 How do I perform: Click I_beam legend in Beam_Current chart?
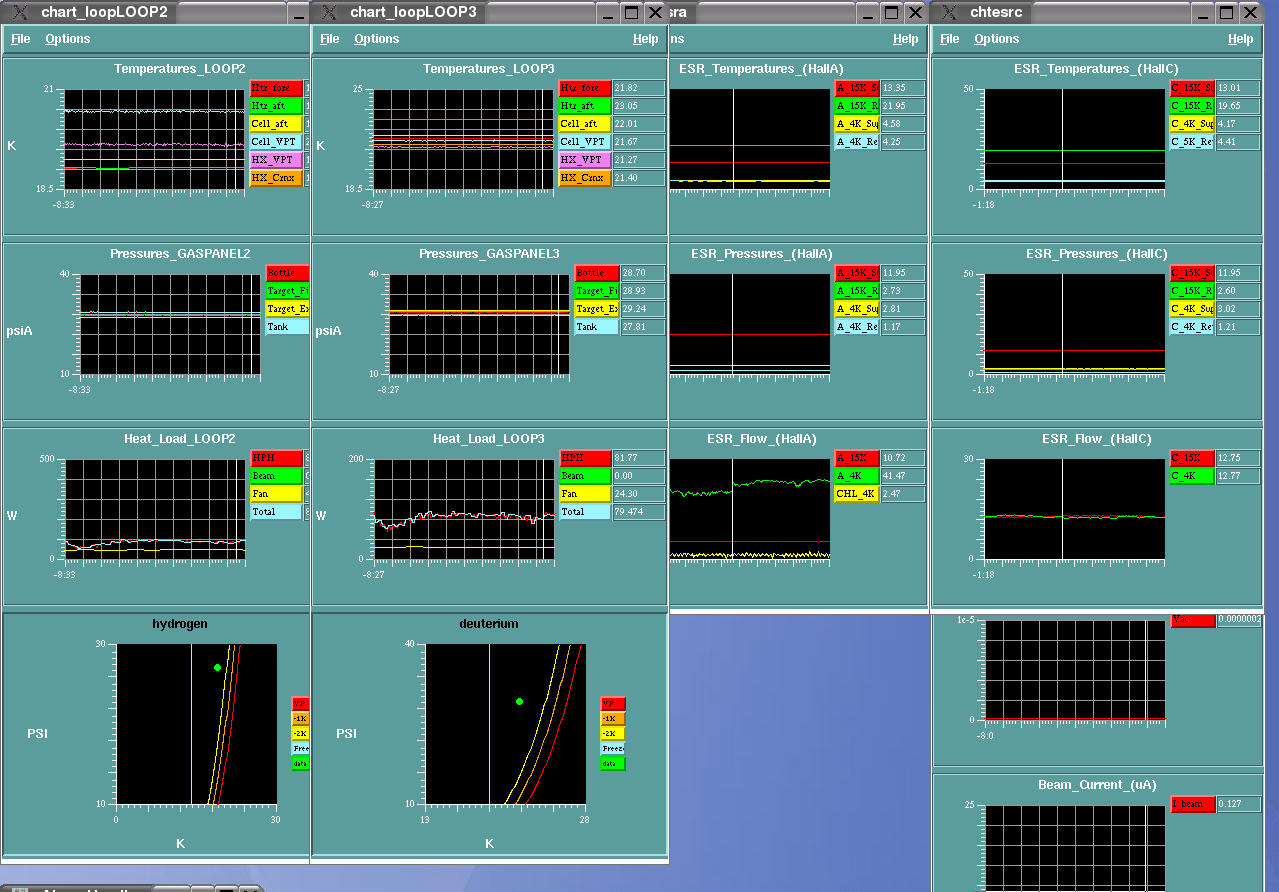(1193, 804)
